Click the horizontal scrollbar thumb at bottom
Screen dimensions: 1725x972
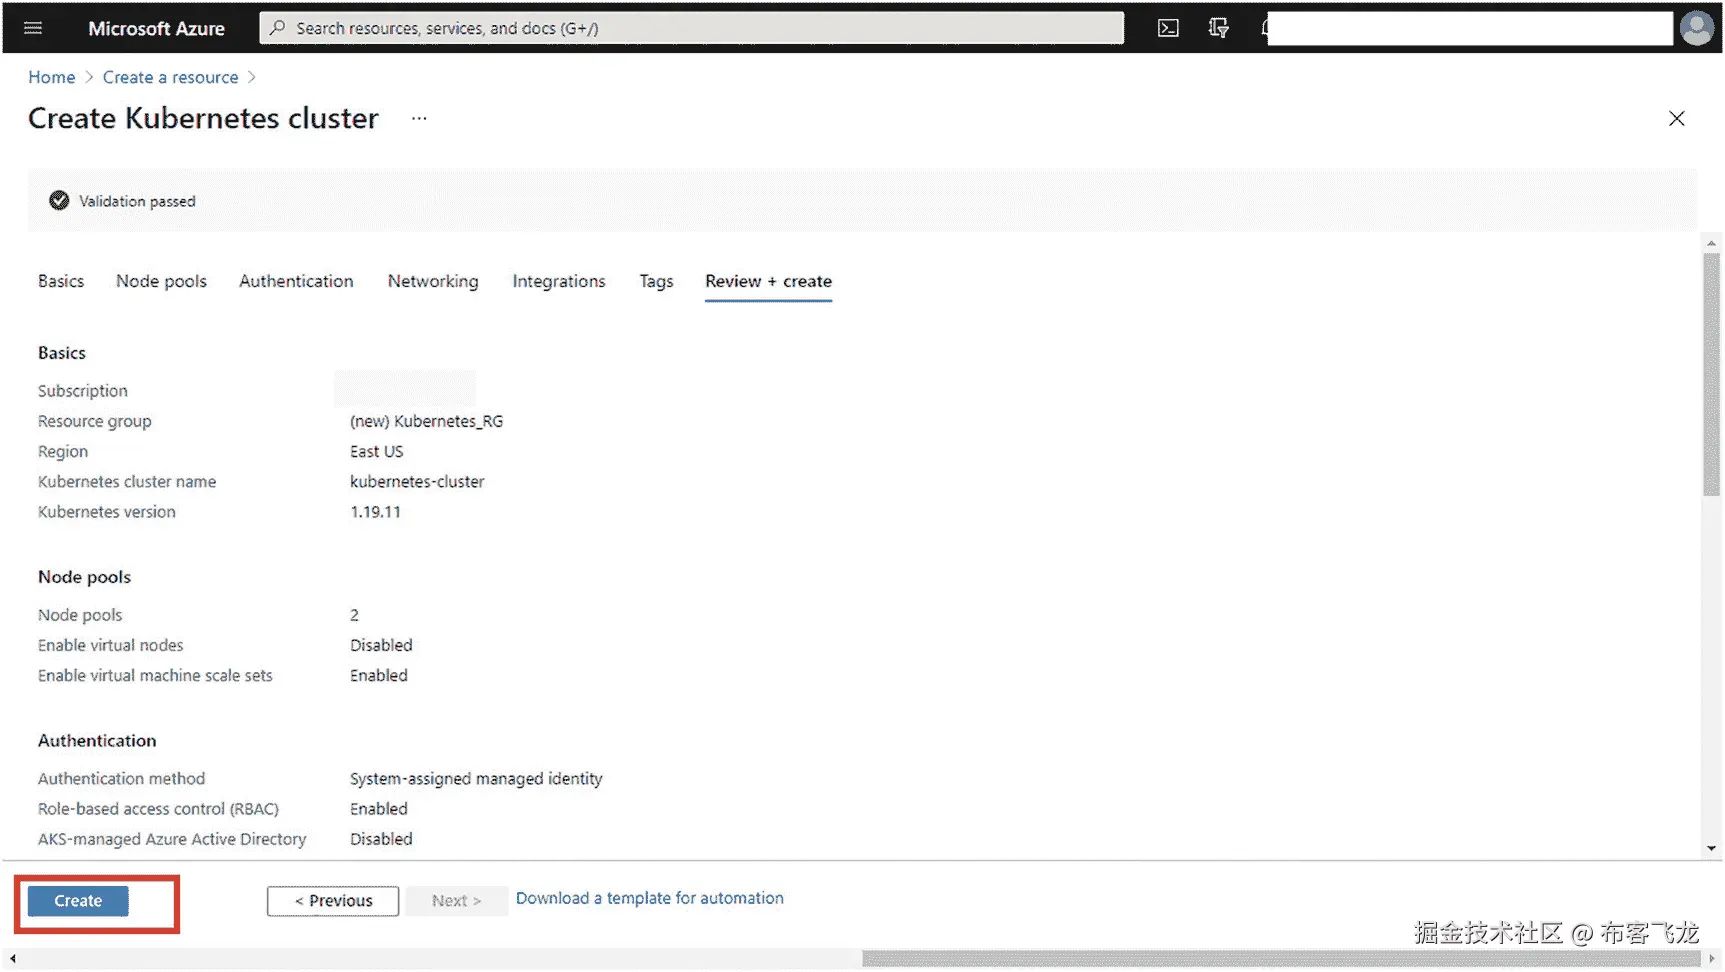1281,959
